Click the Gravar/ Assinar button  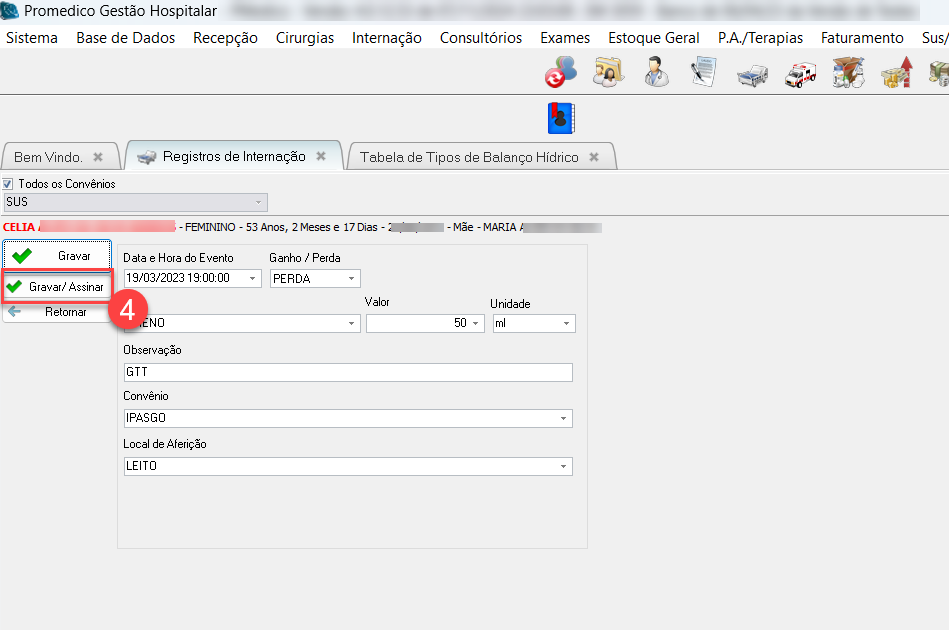pyautogui.click(x=57, y=287)
